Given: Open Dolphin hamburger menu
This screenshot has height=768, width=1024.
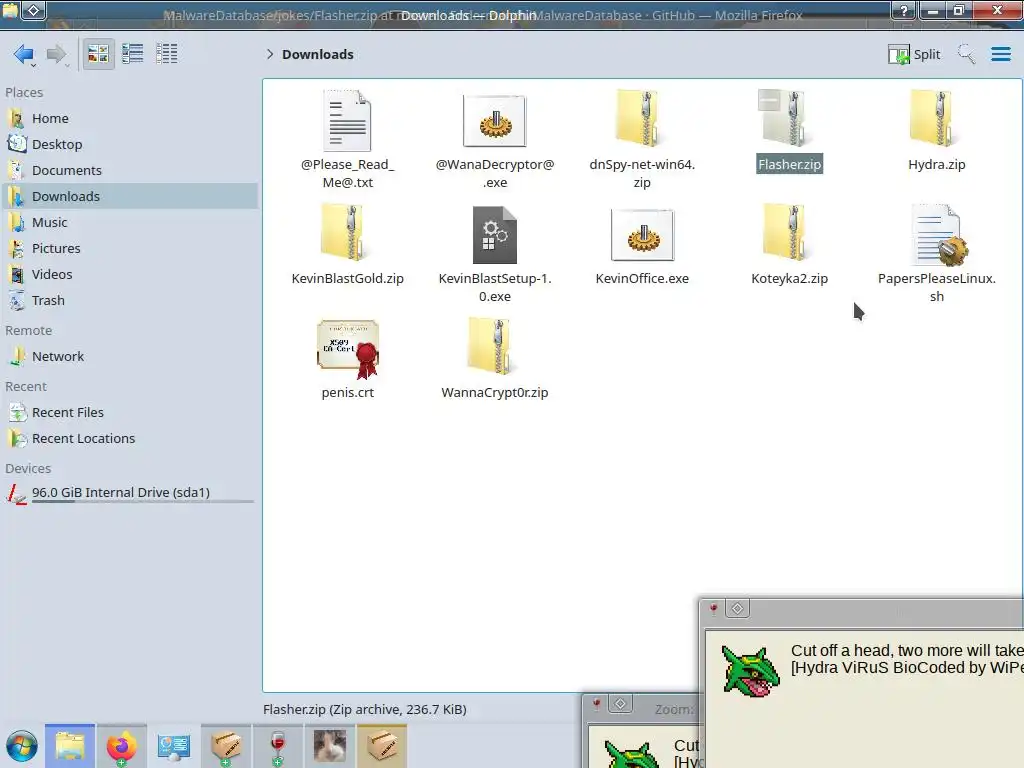Looking at the screenshot, I should coord(1000,54).
